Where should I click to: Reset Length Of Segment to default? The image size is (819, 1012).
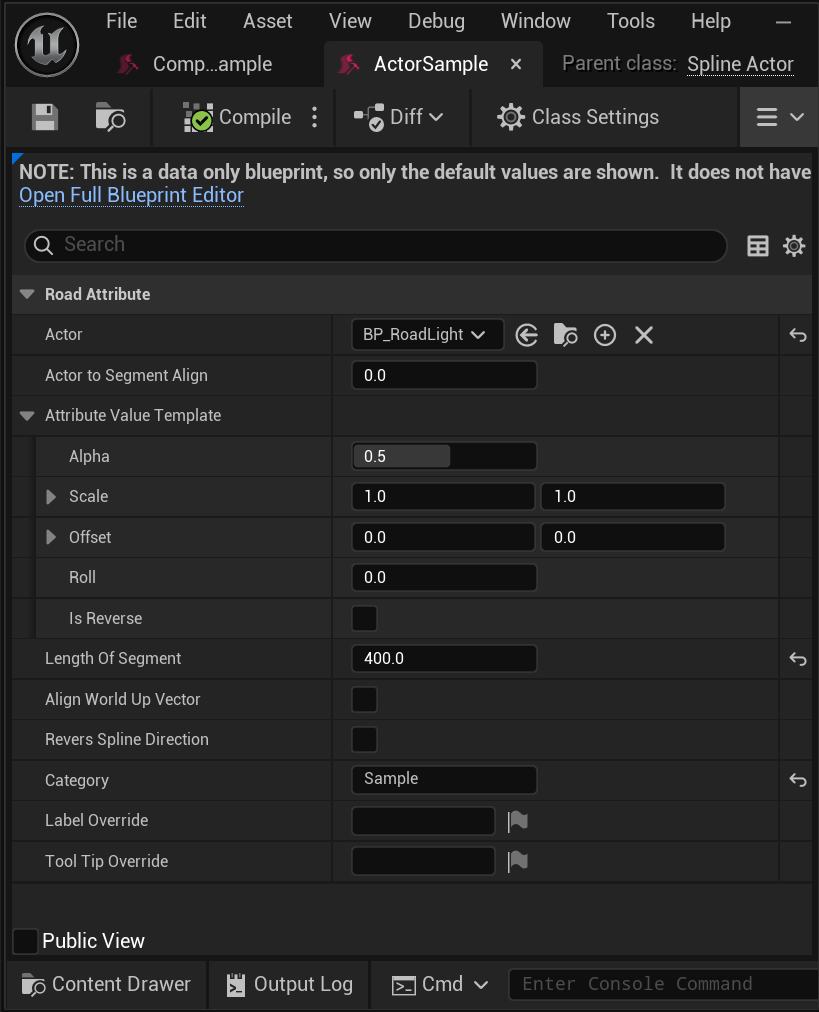pyautogui.click(x=798, y=658)
